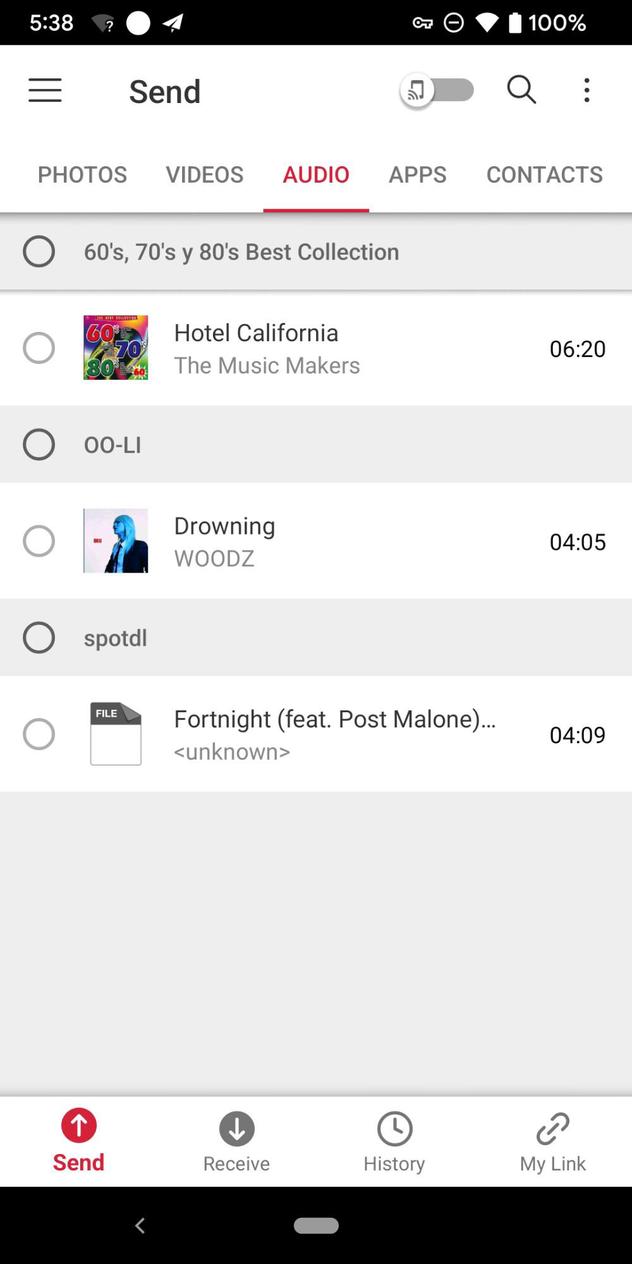Switch to the VIDEOS tab
The height and width of the screenshot is (1264, 632).
coord(204,174)
